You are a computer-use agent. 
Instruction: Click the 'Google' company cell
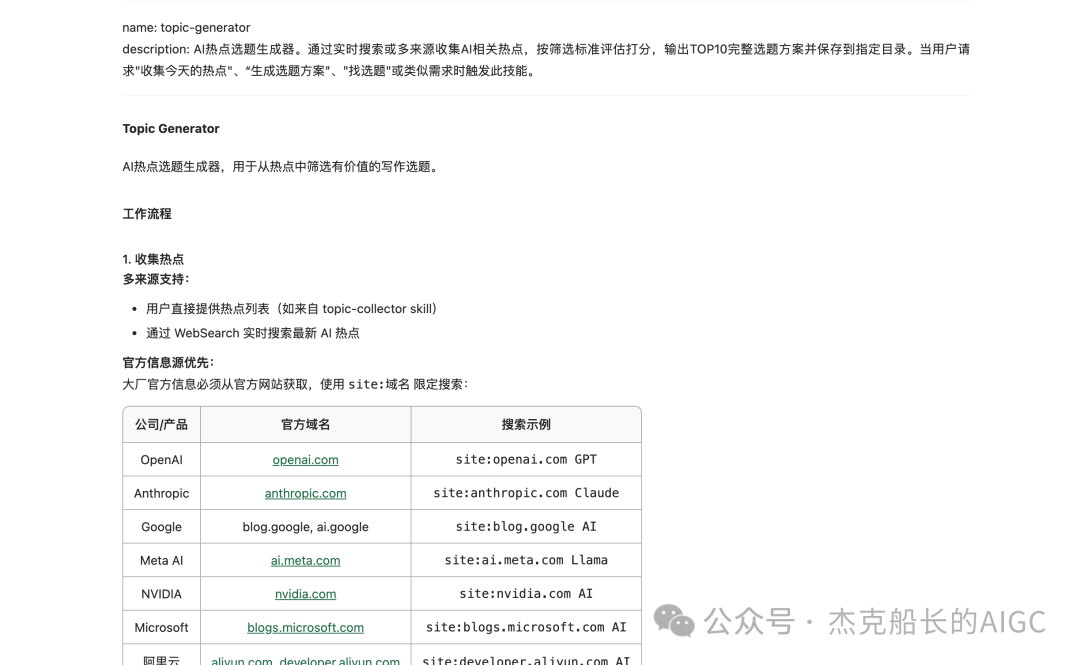pyautogui.click(x=161, y=527)
